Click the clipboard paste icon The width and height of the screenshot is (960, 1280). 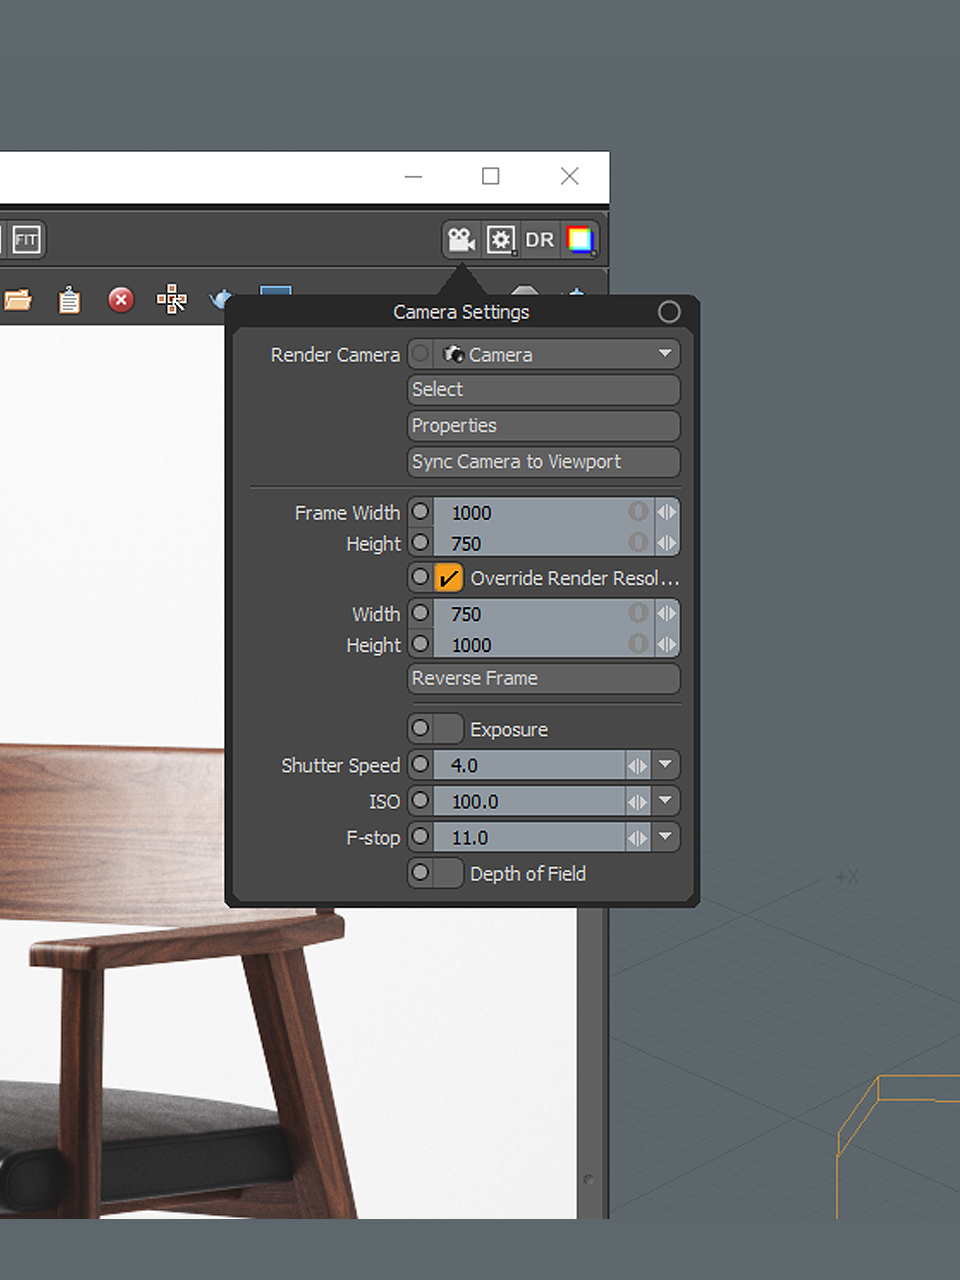tap(69, 300)
